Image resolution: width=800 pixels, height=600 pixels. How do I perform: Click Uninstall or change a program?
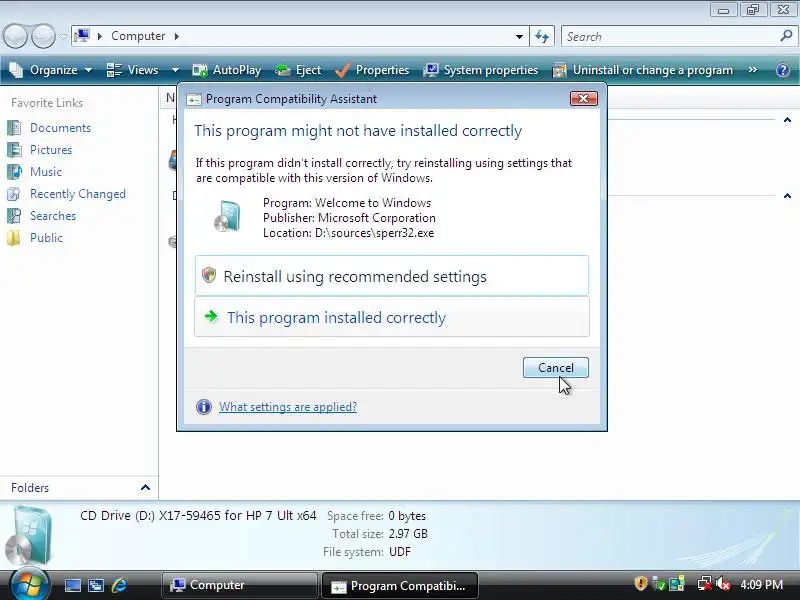pos(643,70)
